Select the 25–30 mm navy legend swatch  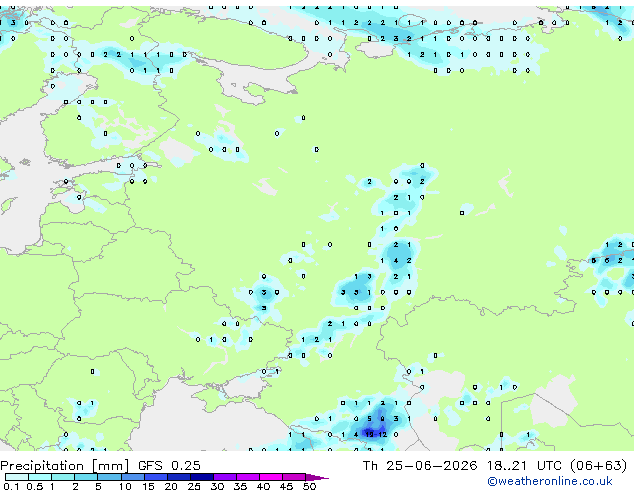coord(202,477)
